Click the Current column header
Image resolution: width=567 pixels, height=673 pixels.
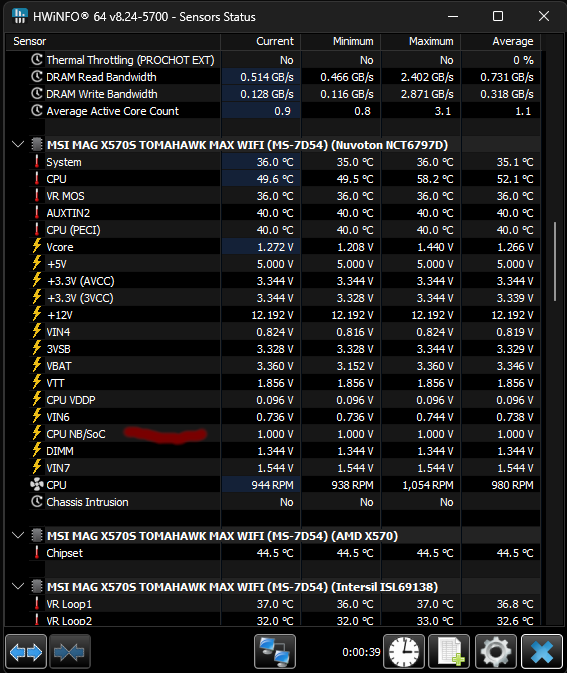tap(261, 41)
